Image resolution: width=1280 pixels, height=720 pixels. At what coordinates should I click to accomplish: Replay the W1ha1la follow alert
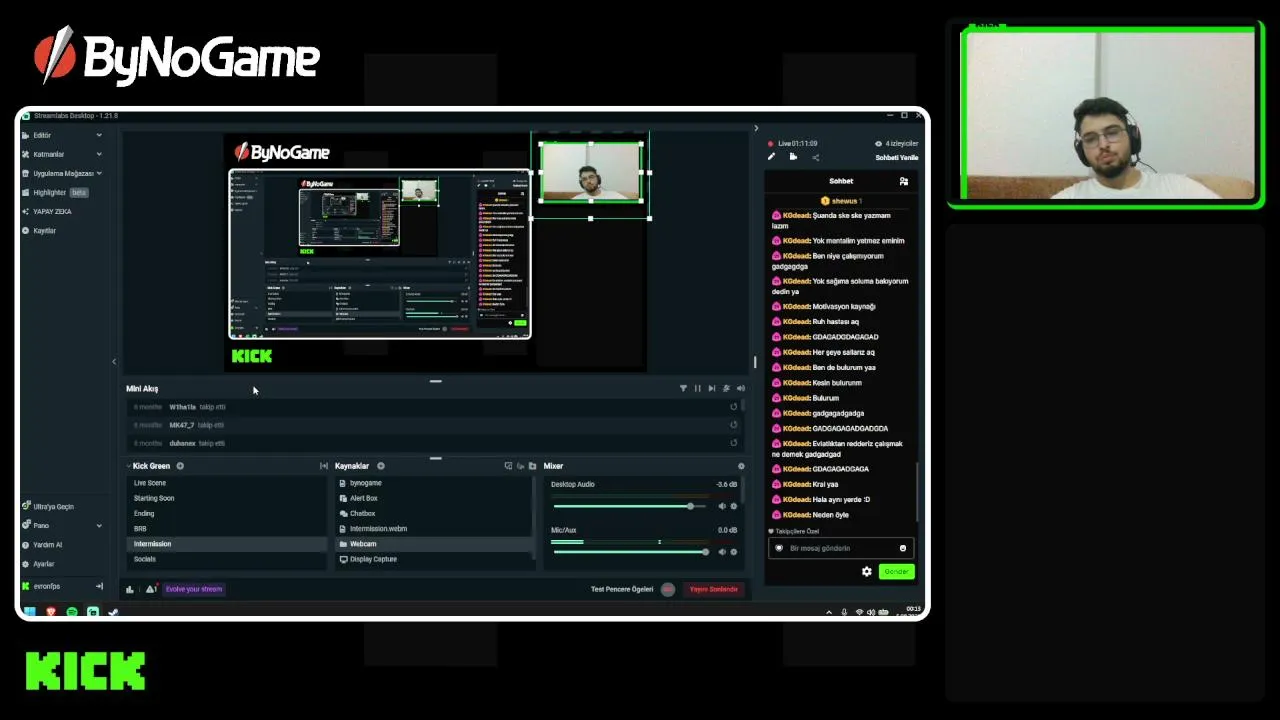[733, 407]
